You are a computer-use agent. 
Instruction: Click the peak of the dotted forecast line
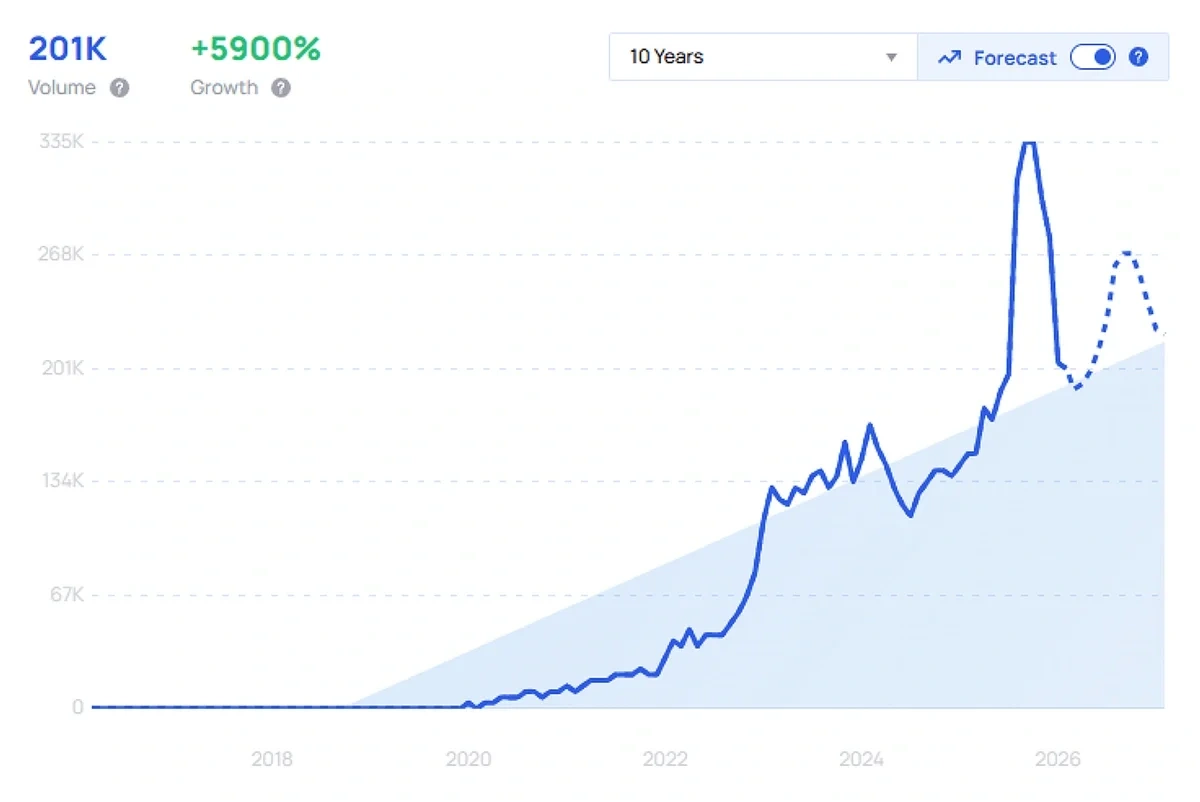tap(1126, 252)
